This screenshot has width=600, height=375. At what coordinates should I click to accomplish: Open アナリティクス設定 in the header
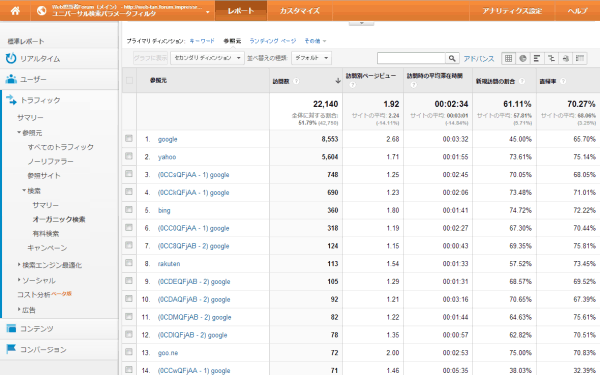(x=512, y=11)
